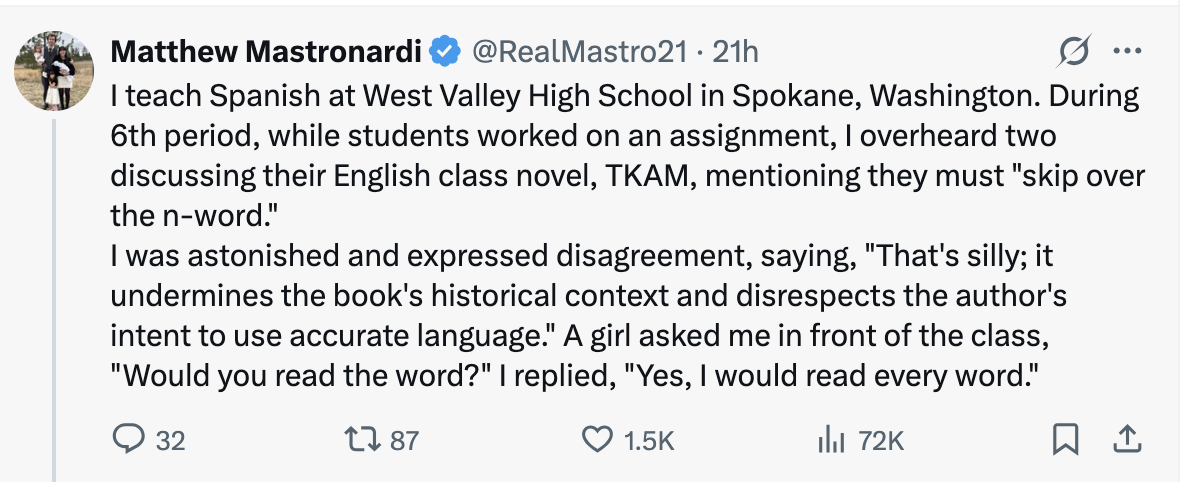
Task: Click the 72K views count
Action: (881, 440)
